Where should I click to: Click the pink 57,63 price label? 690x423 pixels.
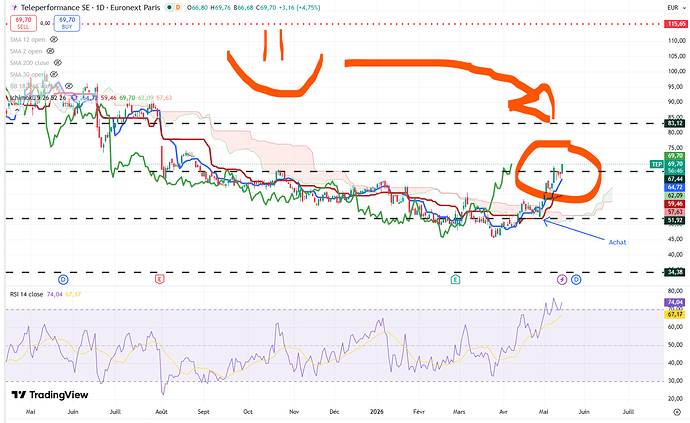pos(675,212)
